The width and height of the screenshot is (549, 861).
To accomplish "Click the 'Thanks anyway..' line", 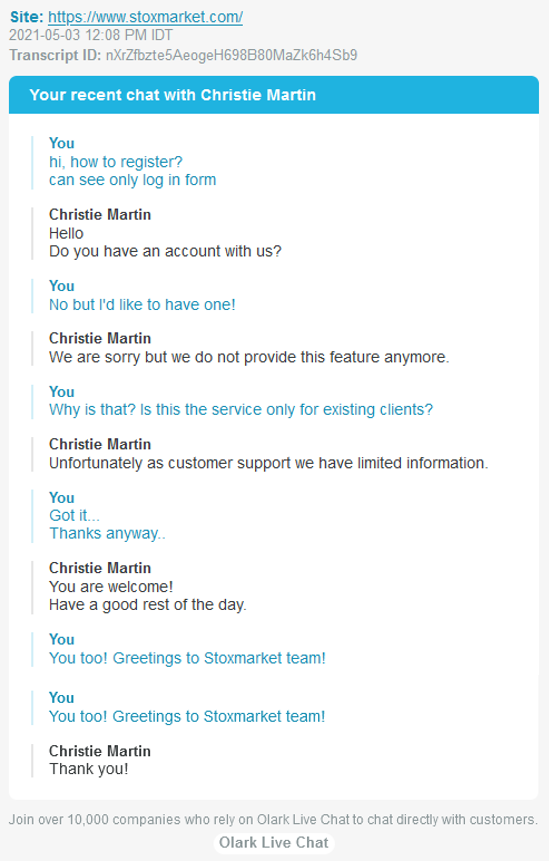I will (x=107, y=533).
